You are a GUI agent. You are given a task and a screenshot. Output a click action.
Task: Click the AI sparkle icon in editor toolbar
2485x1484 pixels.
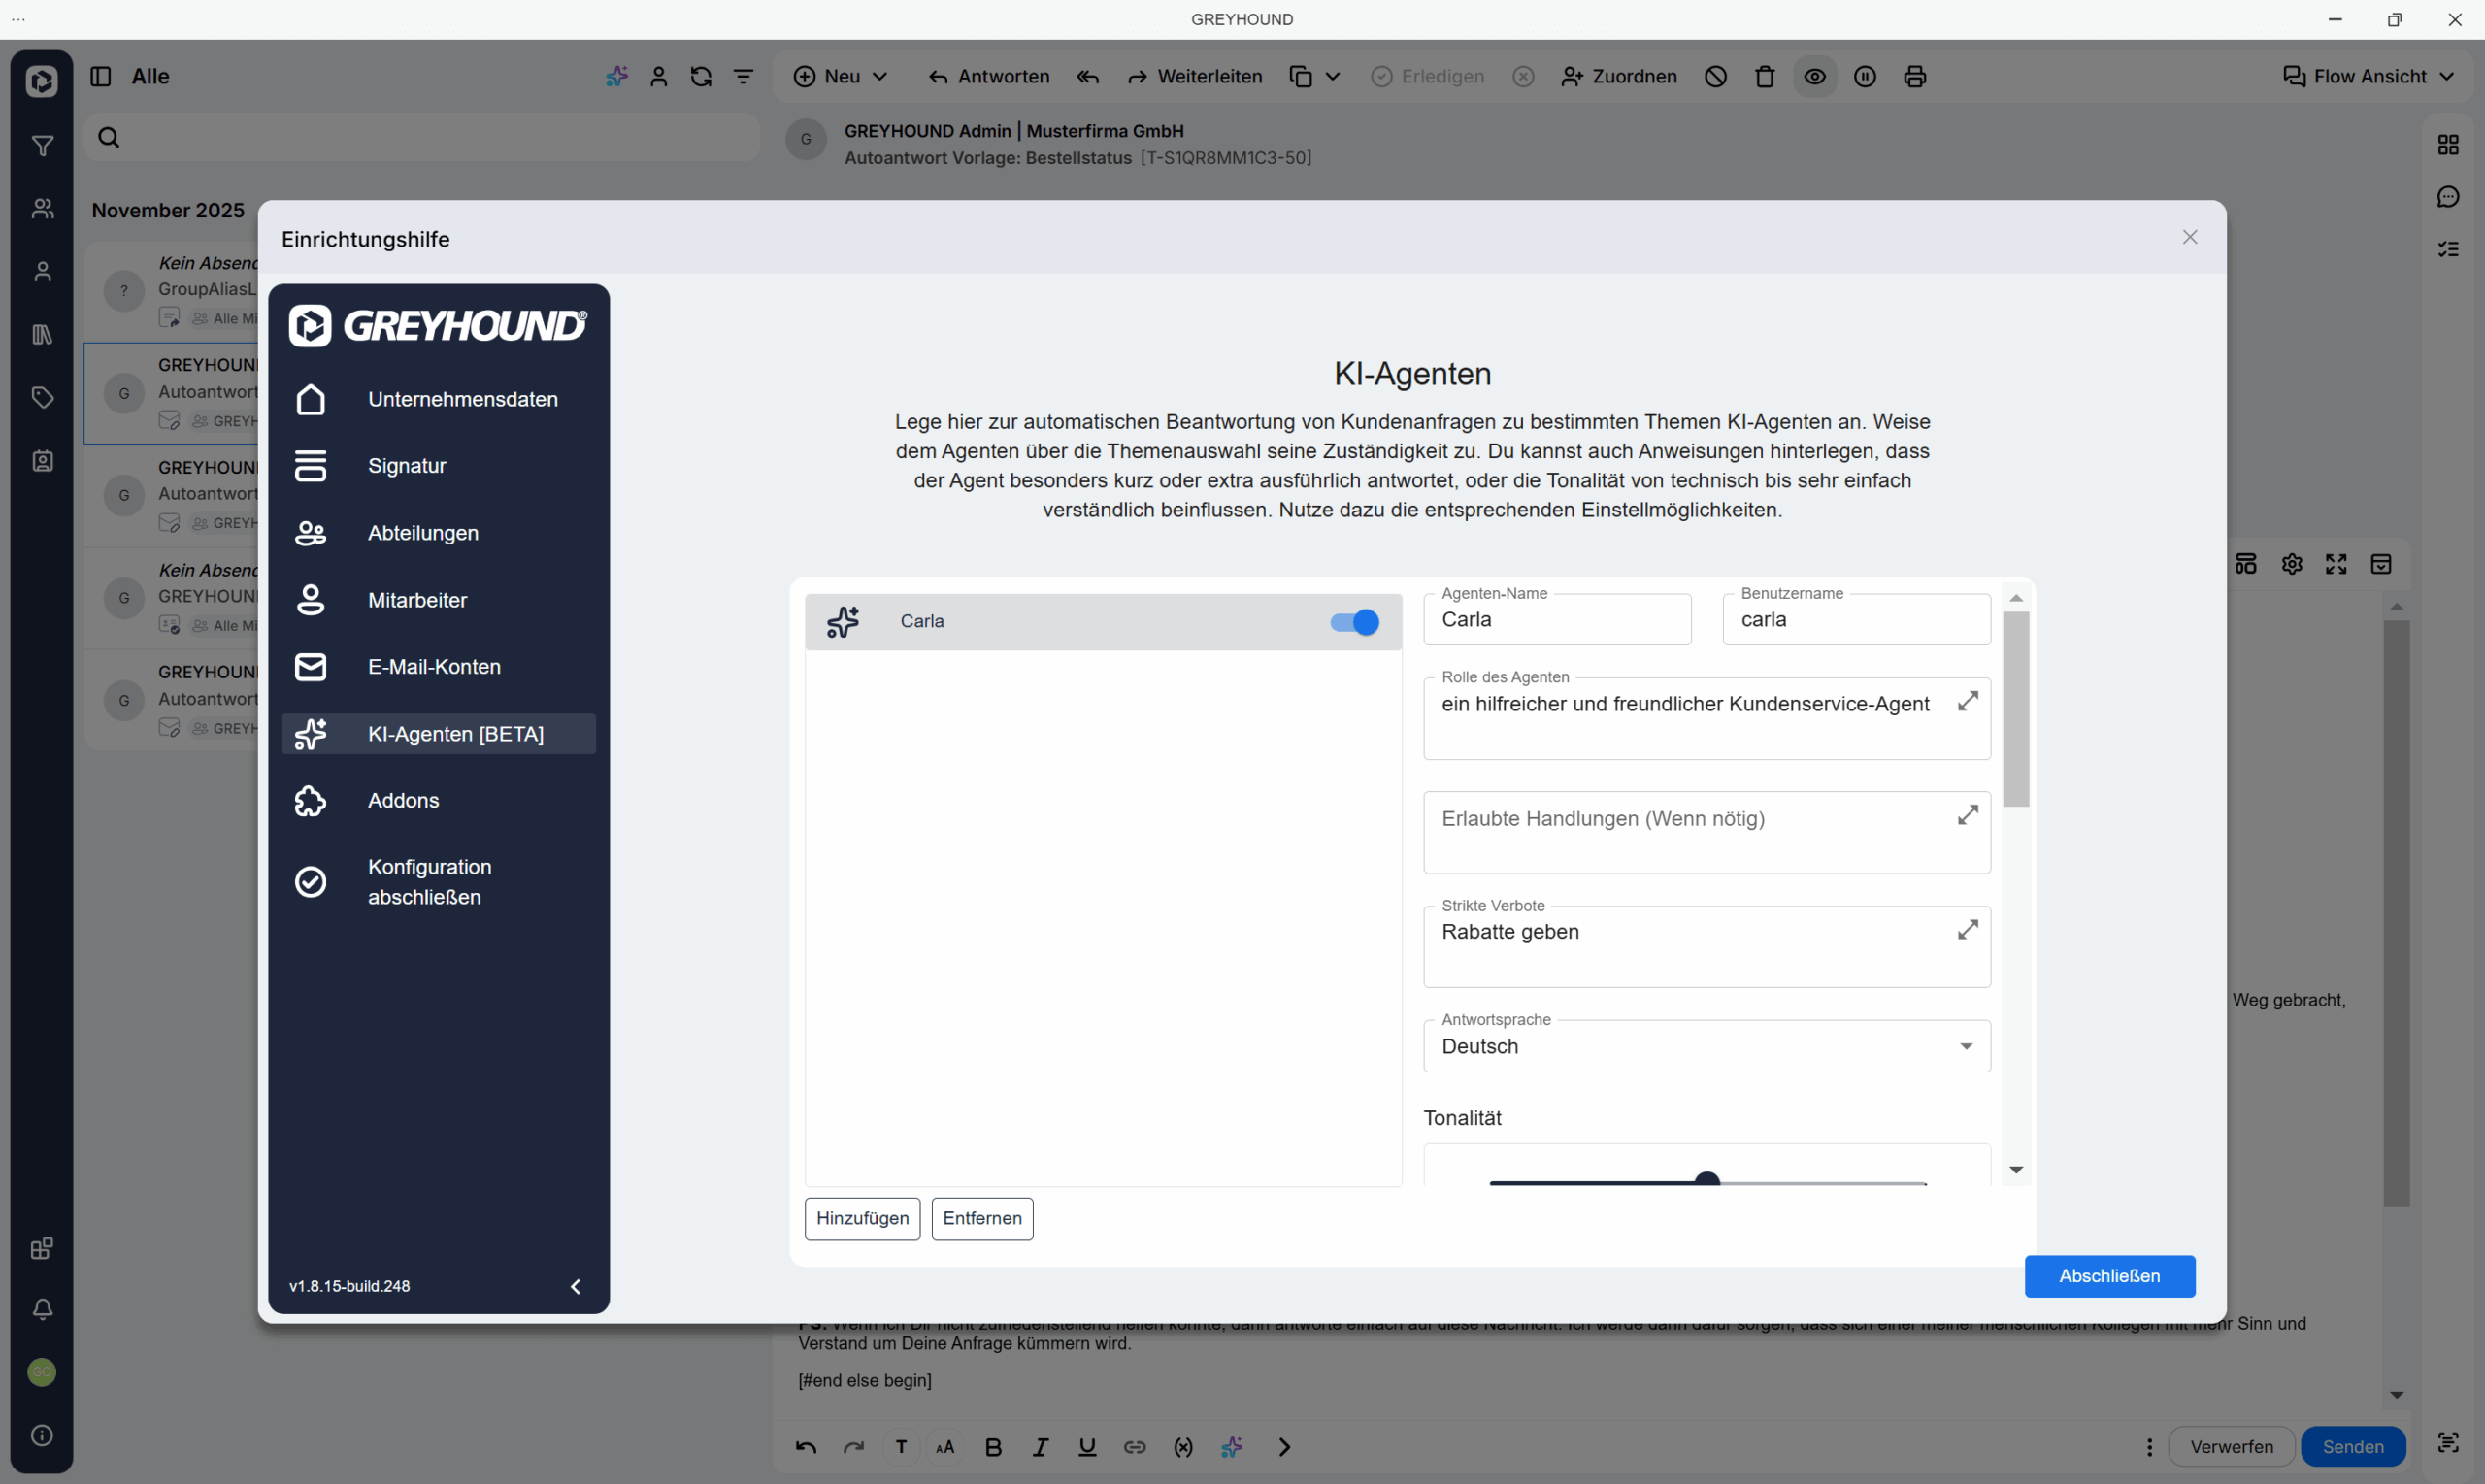1231,1447
